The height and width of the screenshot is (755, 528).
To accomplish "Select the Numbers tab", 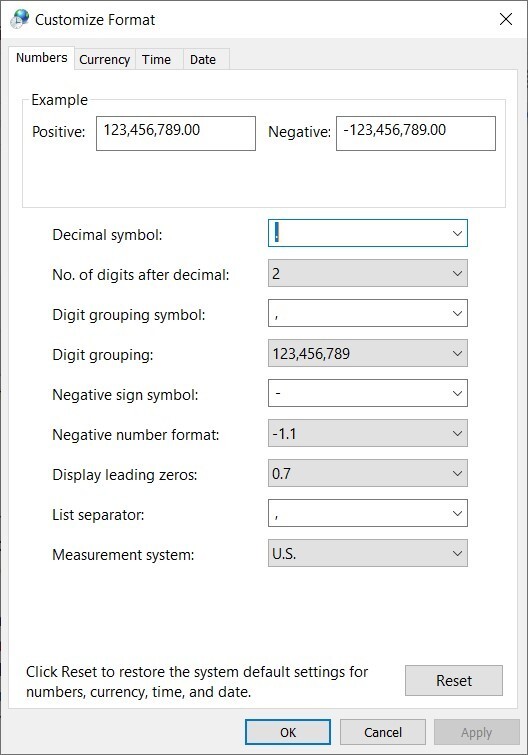I will click(41, 58).
